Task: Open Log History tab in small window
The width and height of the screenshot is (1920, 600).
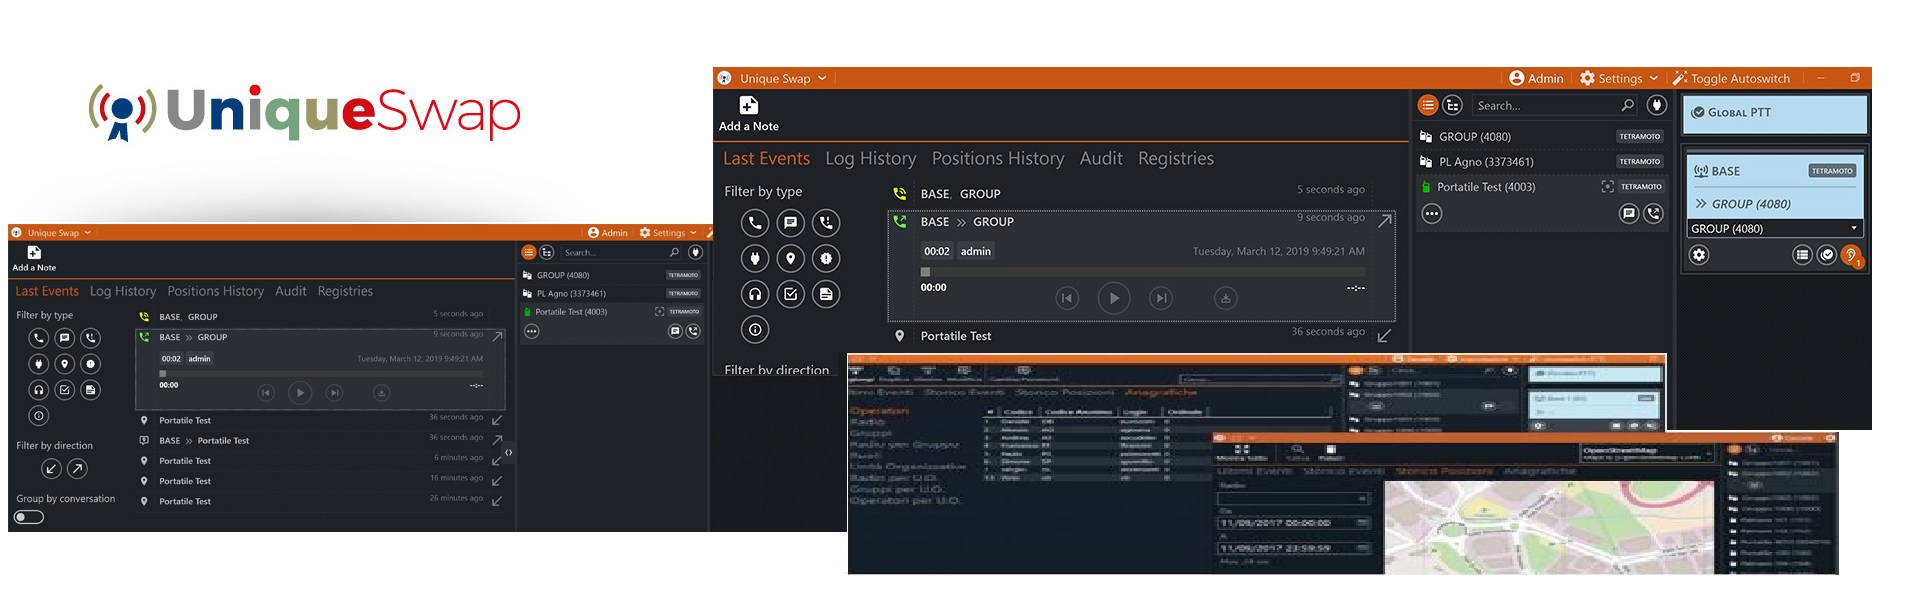Action: 123,291
